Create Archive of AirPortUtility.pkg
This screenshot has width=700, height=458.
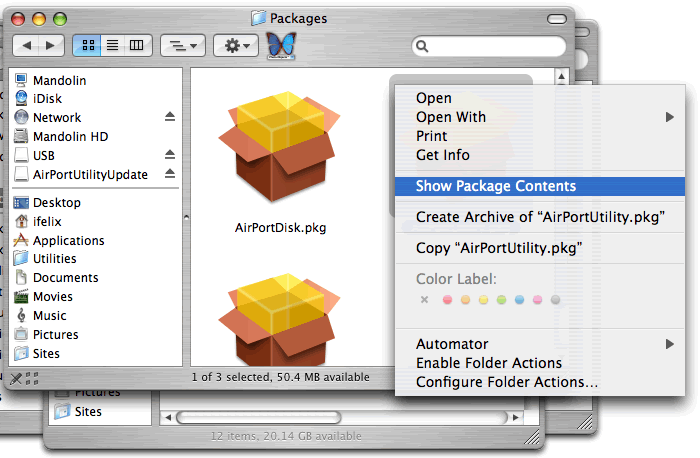(540, 217)
